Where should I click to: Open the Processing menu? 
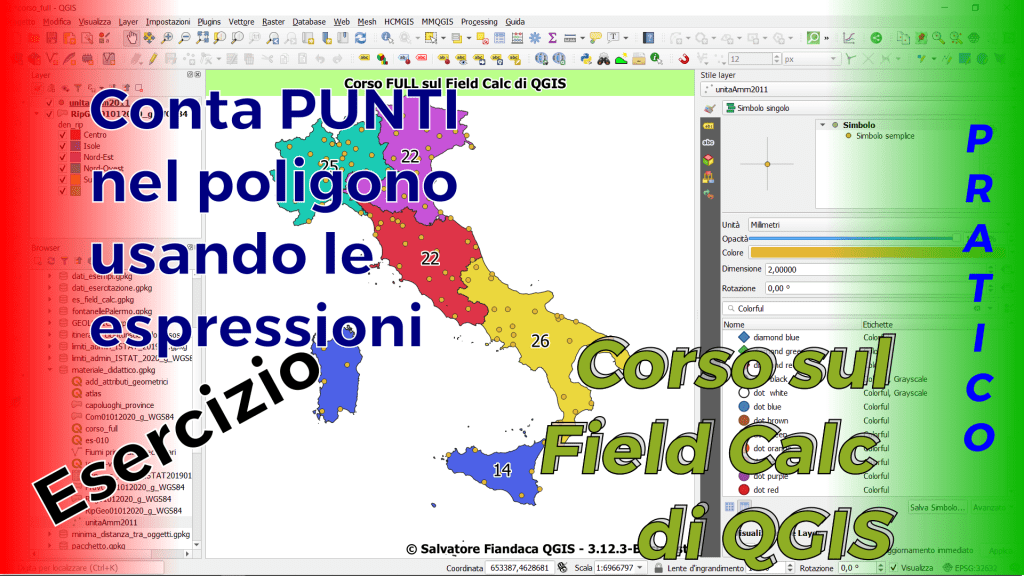coord(479,21)
